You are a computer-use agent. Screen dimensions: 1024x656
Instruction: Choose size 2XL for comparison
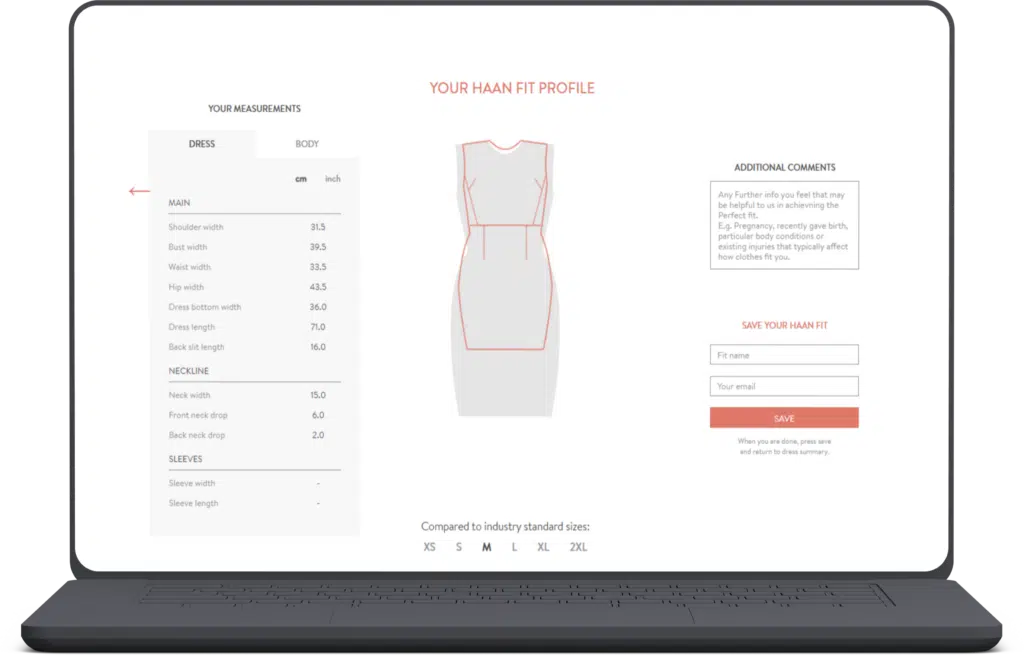578,548
